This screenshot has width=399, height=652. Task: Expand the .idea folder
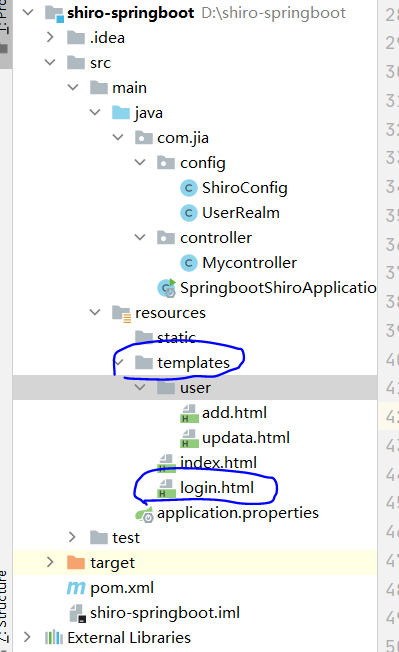pos(50,37)
